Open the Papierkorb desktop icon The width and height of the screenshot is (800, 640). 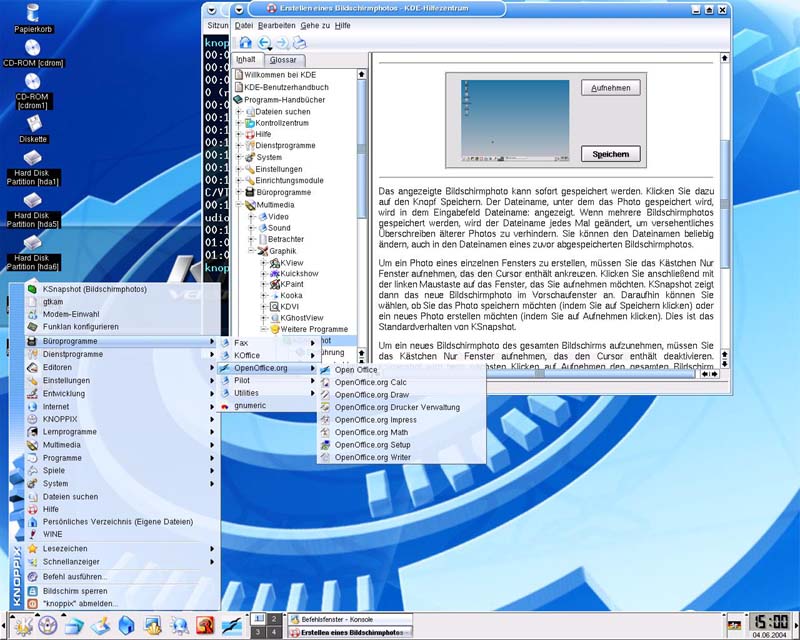[x=33, y=18]
